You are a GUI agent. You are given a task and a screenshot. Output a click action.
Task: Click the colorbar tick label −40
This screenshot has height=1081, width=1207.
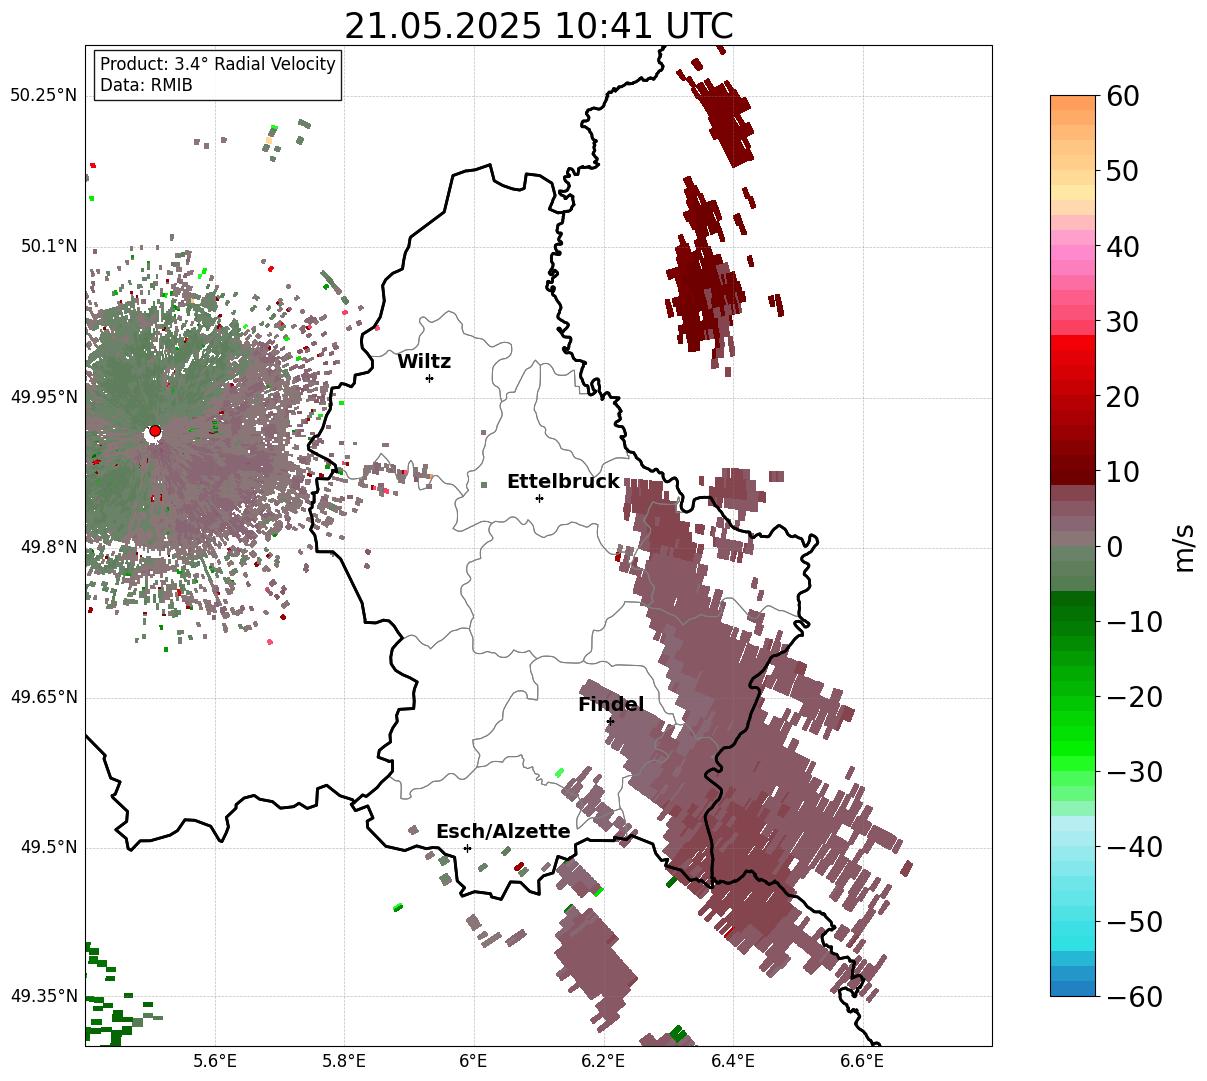tap(1134, 847)
